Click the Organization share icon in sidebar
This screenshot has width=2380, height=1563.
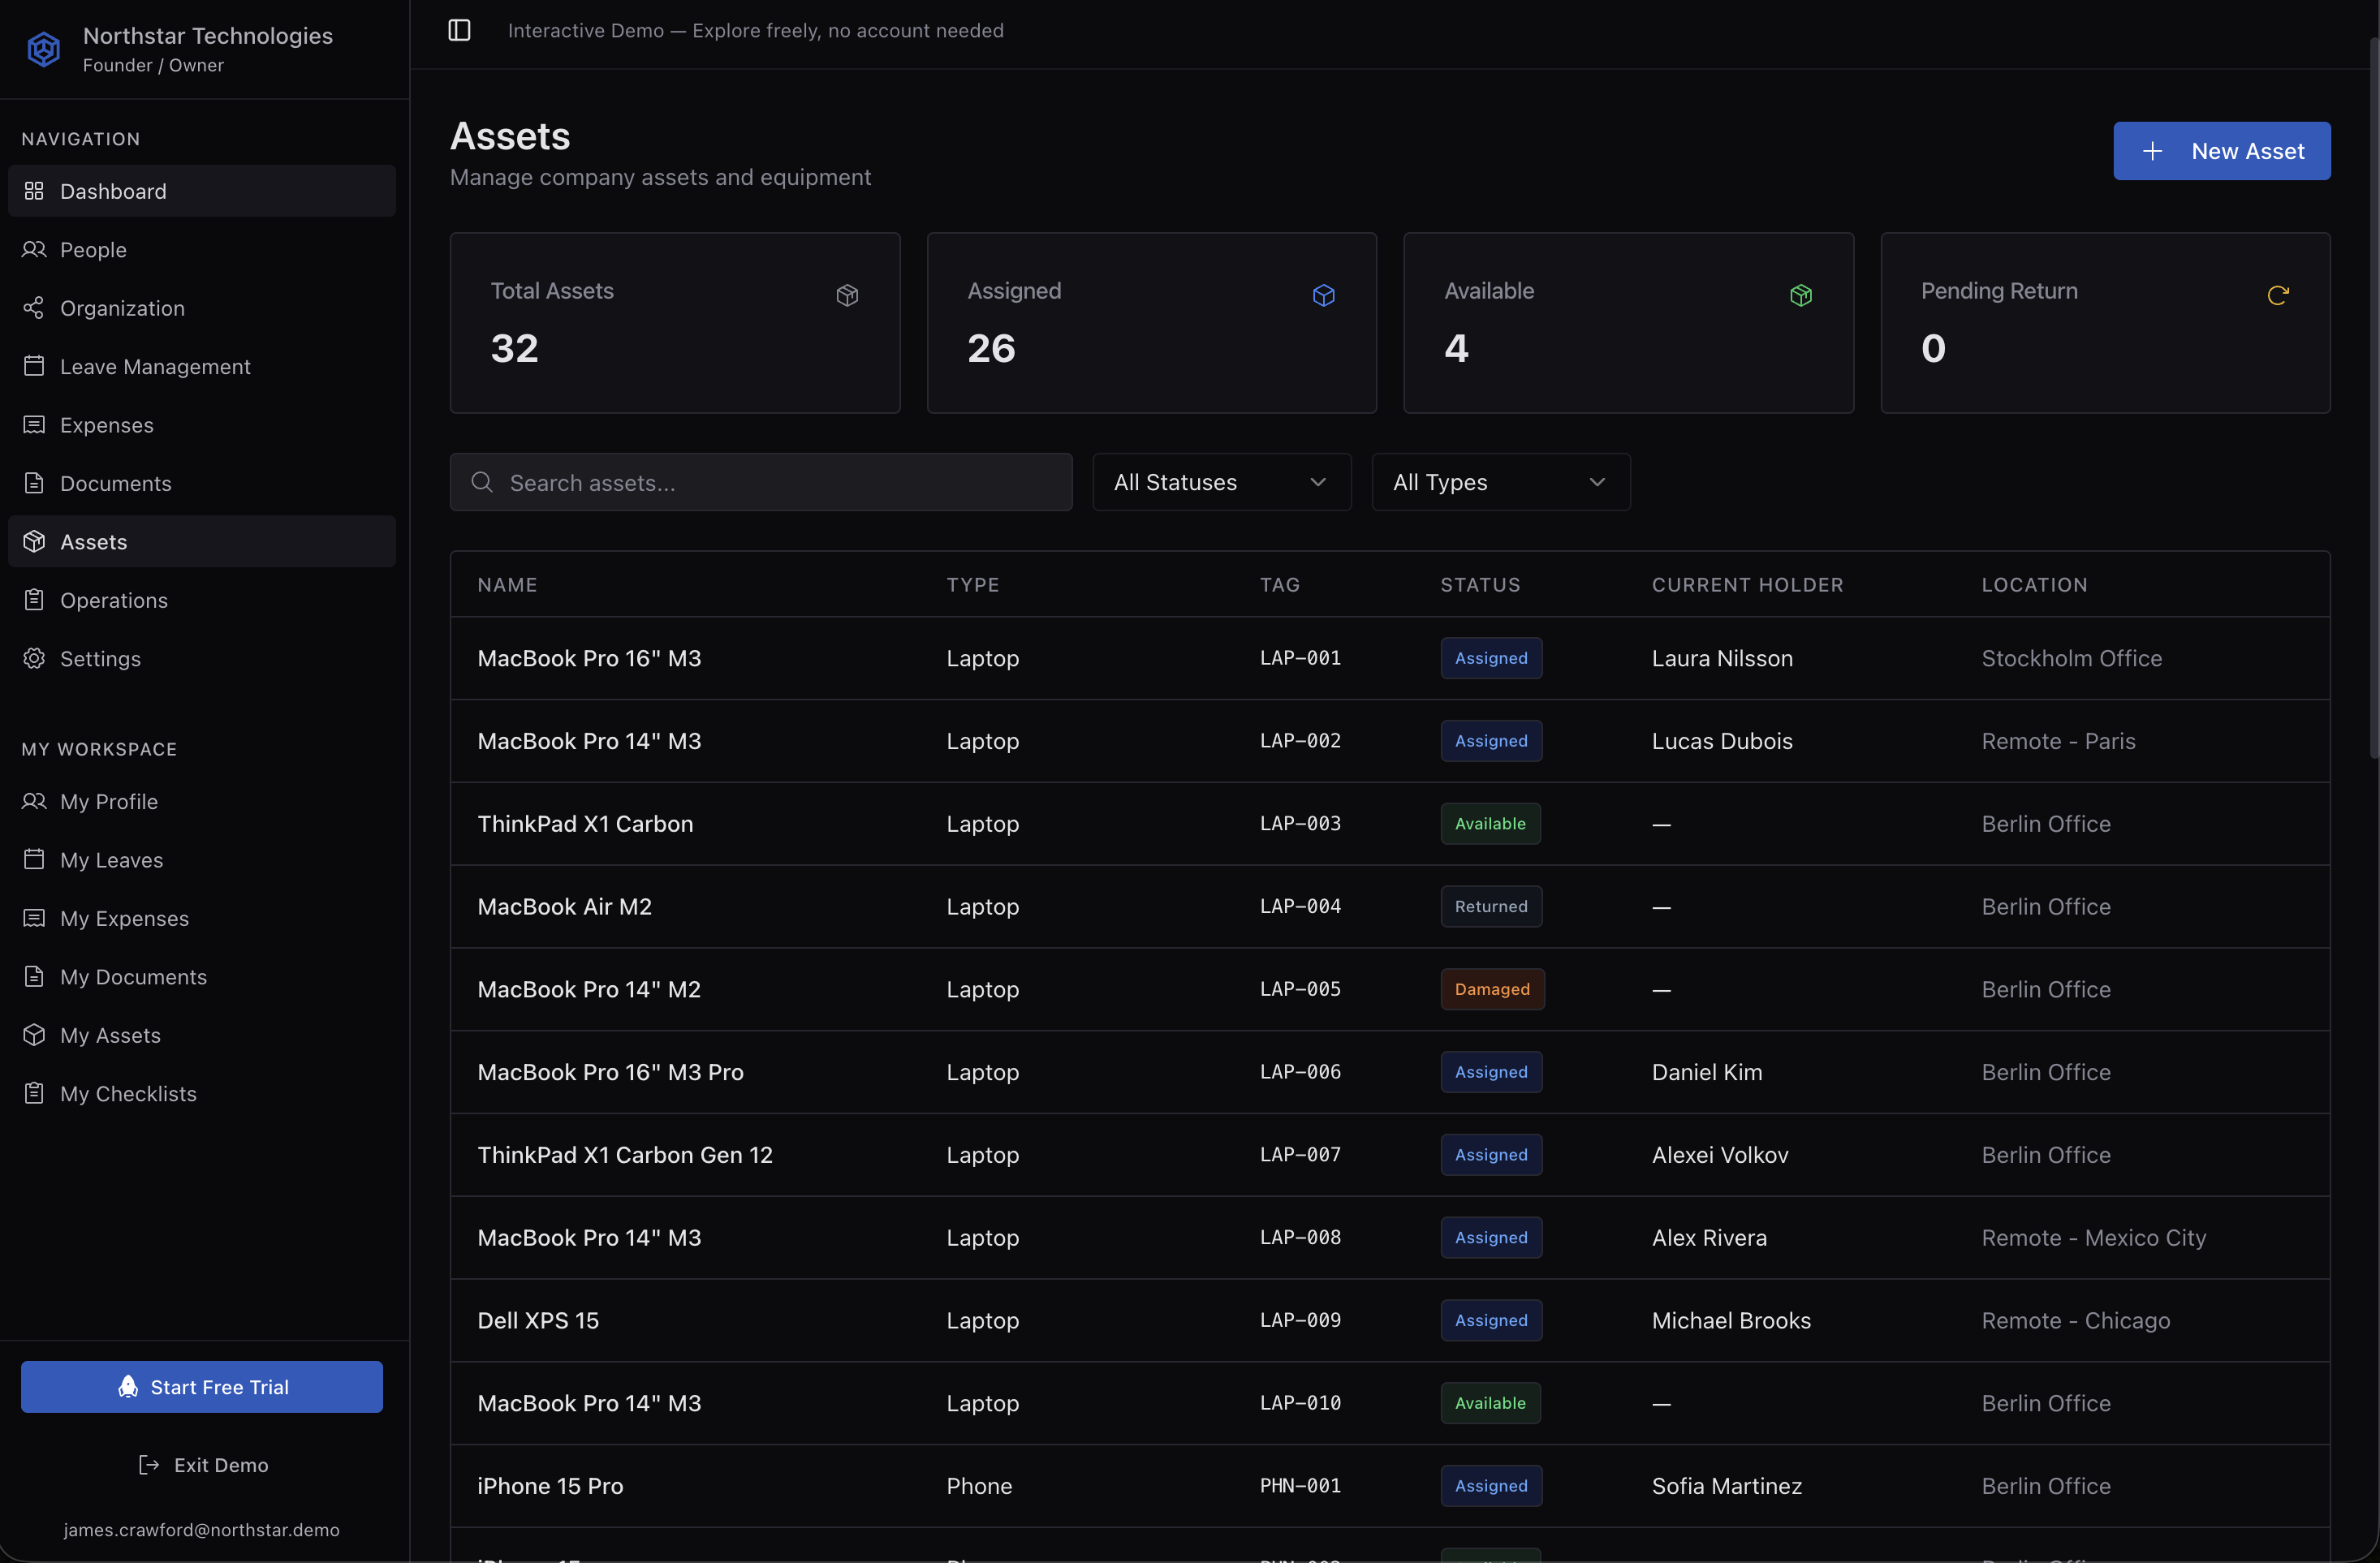tap(34, 308)
